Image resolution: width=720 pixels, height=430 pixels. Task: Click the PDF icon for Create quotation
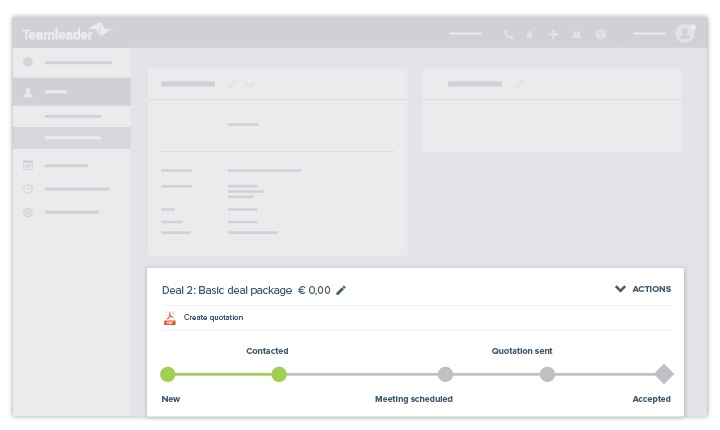click(170, 318)
